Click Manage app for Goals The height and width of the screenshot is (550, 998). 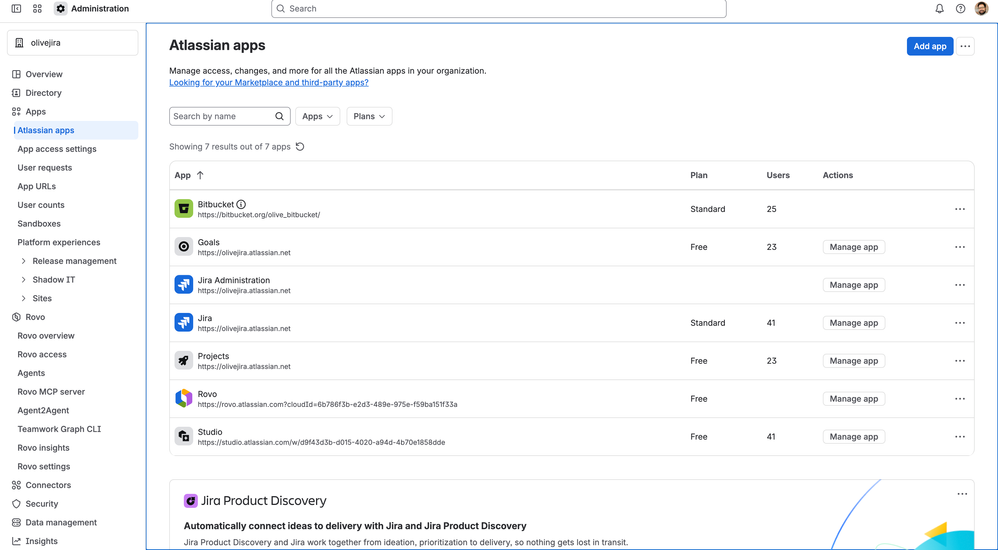854,247
